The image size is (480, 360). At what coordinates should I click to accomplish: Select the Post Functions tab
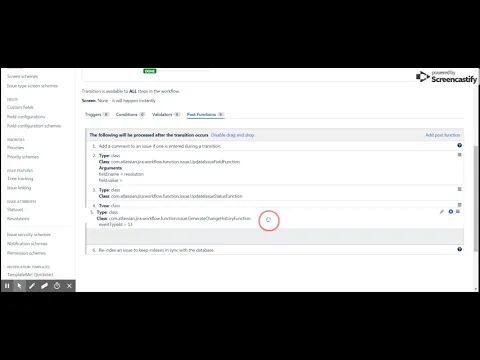205,114
